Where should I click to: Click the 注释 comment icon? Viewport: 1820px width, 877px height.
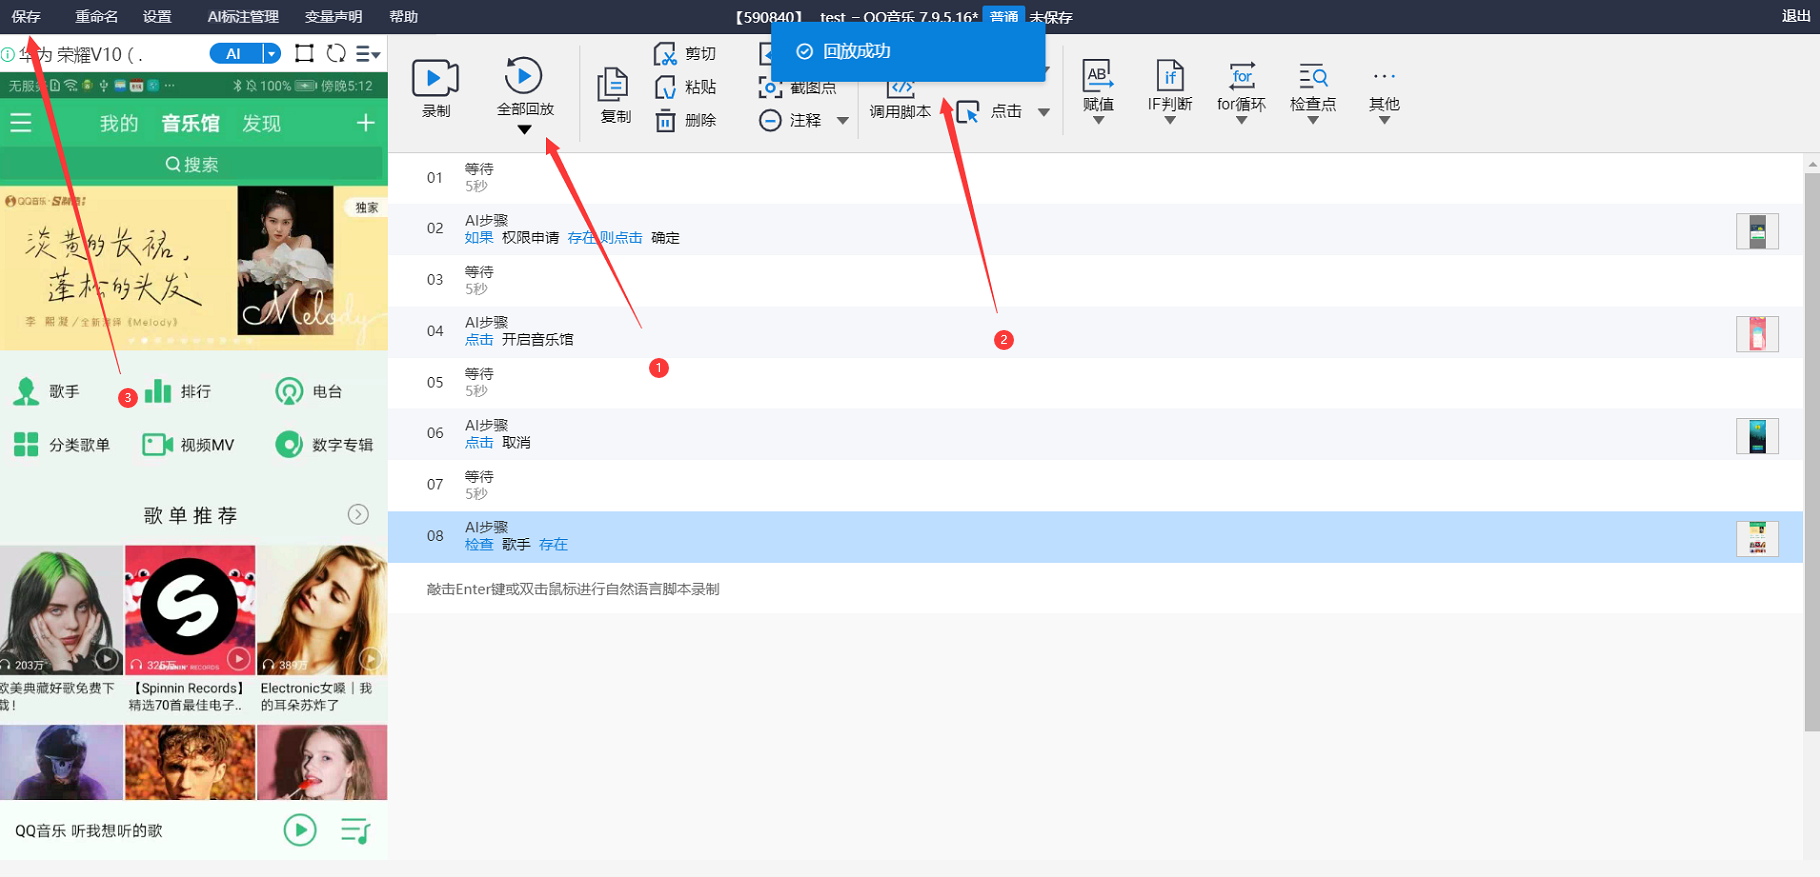(x=770, y=121)
